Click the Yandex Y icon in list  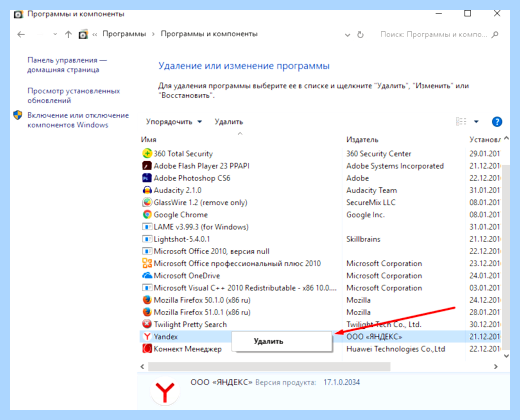[x=147, y=337]
